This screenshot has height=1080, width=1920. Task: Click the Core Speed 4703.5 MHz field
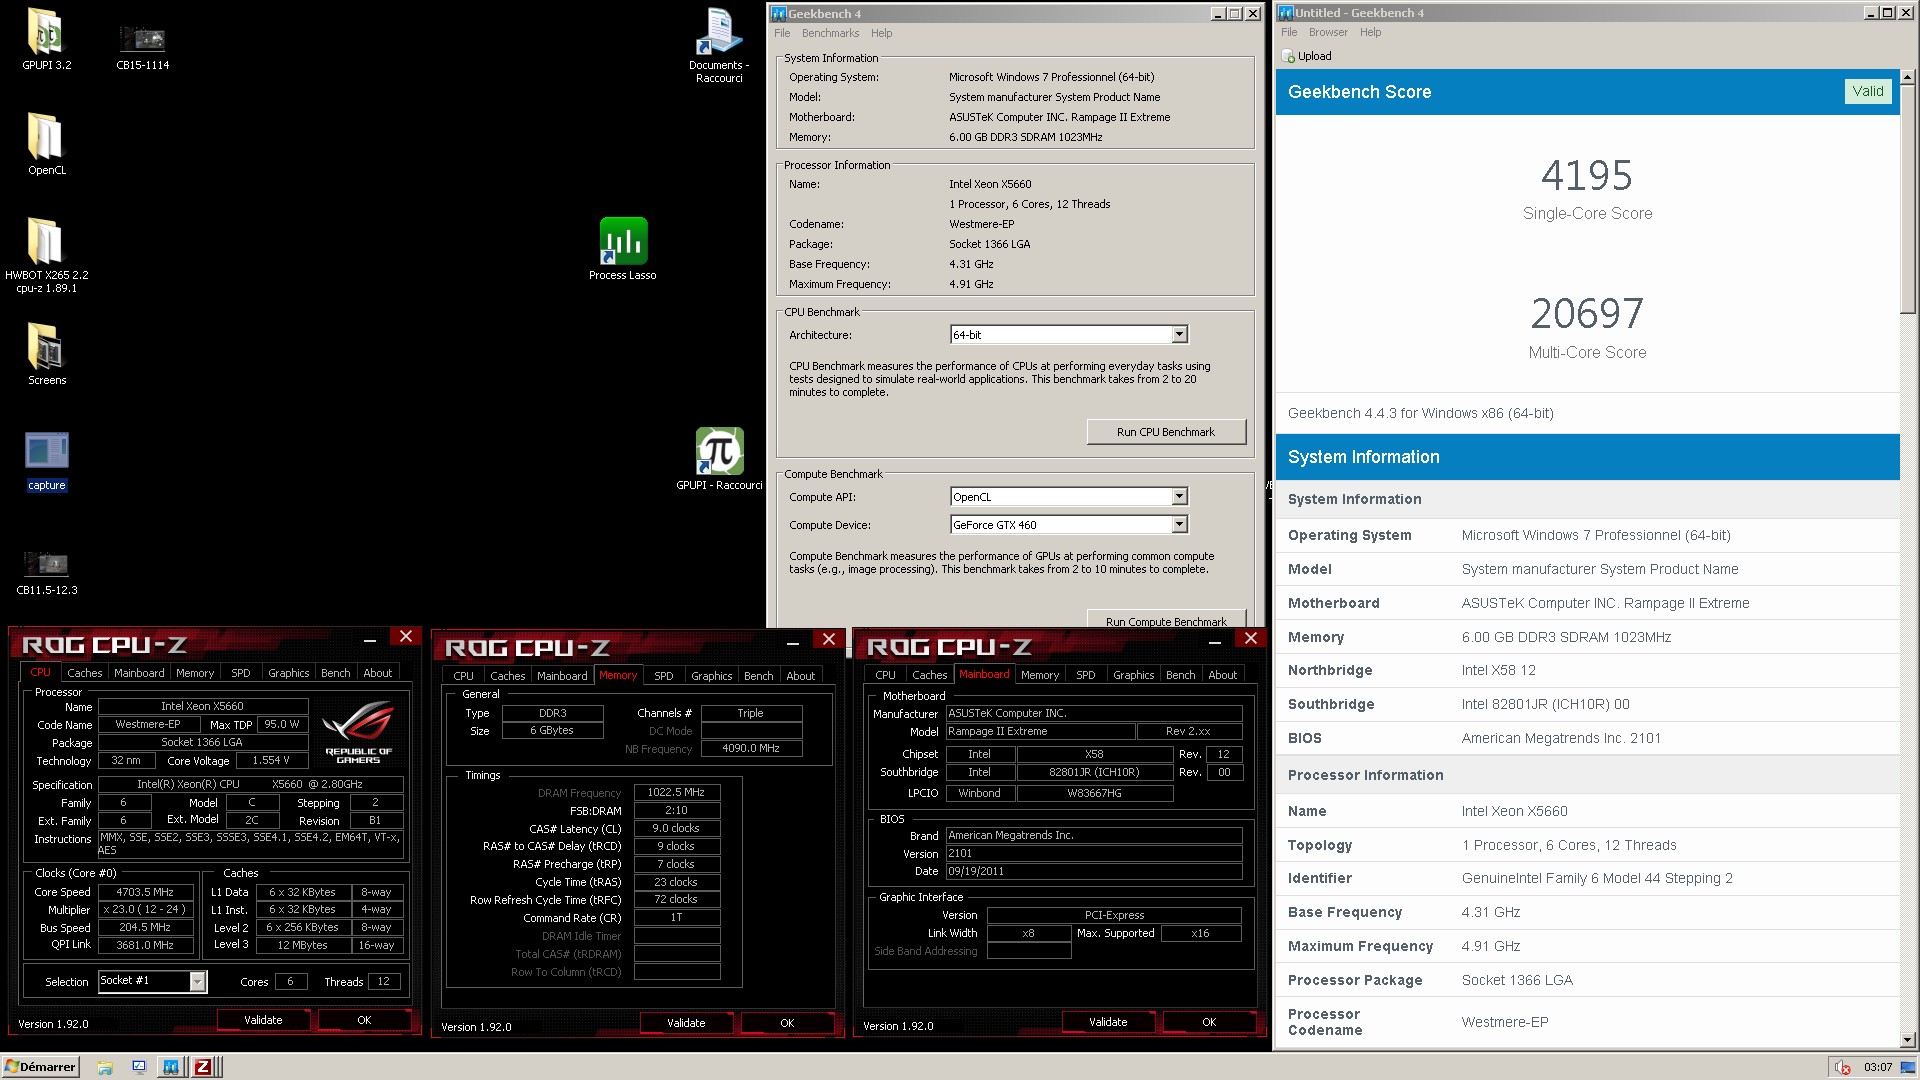click(x=145, y=892)
